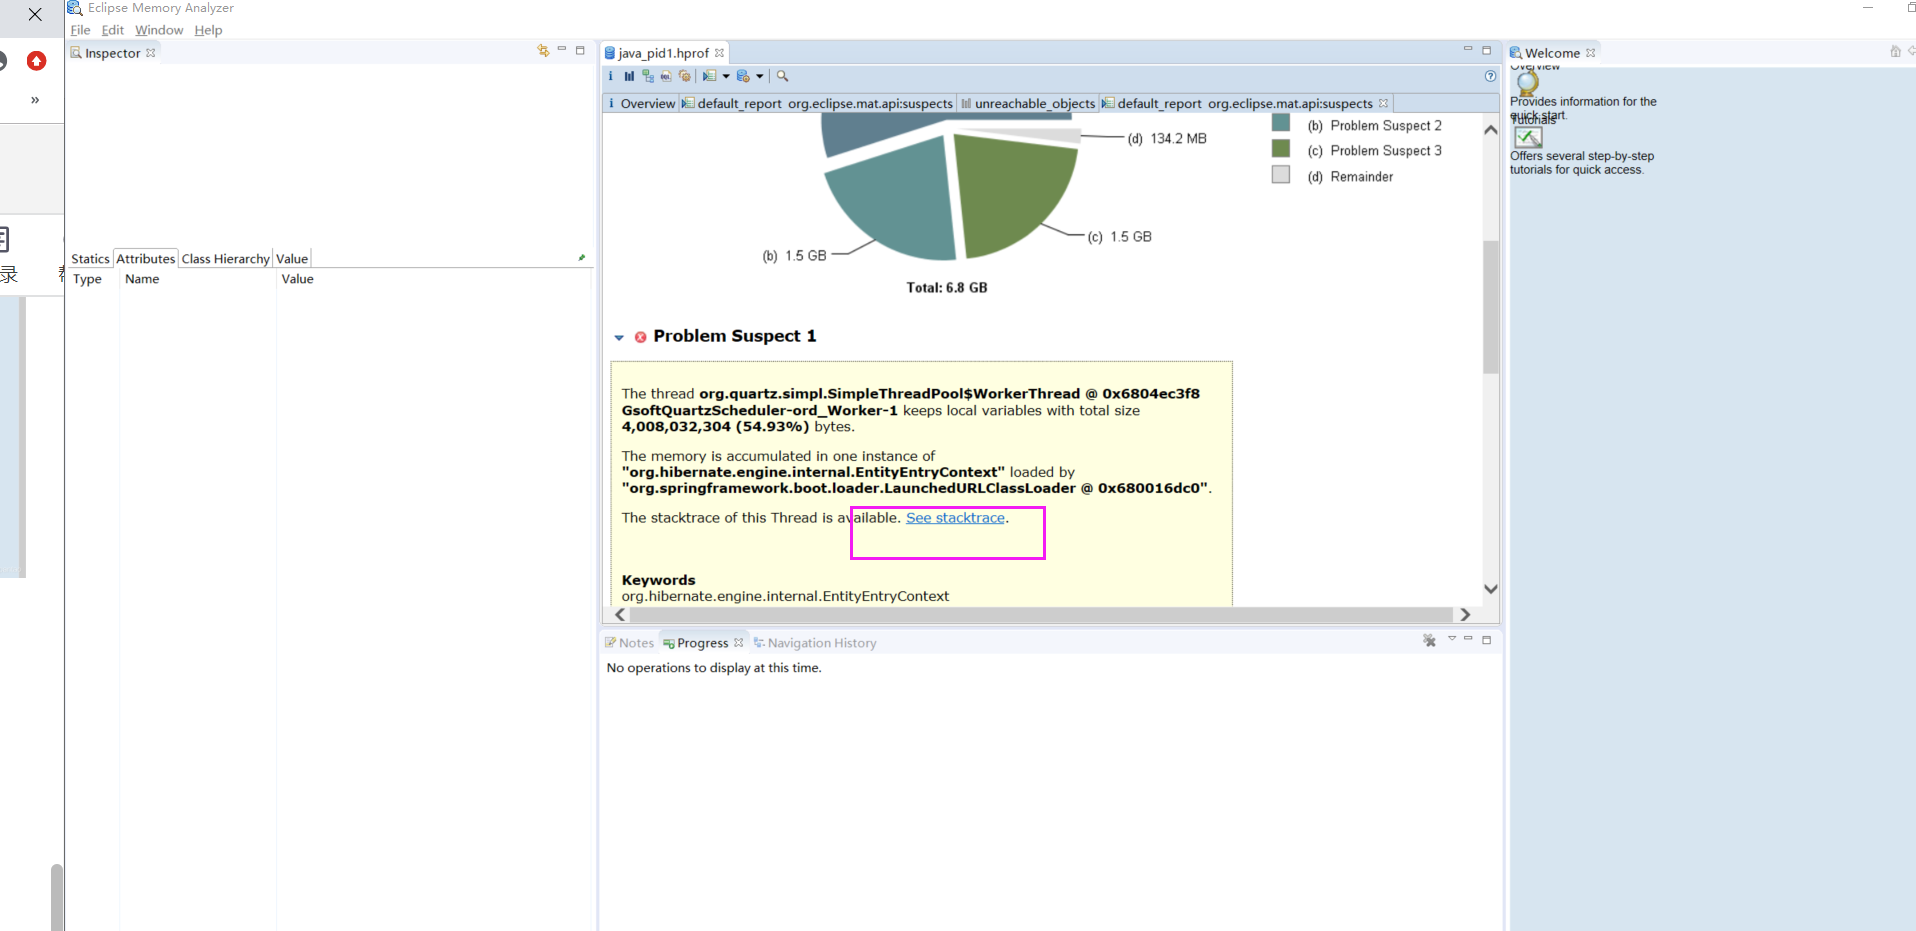
Task: Minimize the Inspector view panel
Action: coord(562,48)
